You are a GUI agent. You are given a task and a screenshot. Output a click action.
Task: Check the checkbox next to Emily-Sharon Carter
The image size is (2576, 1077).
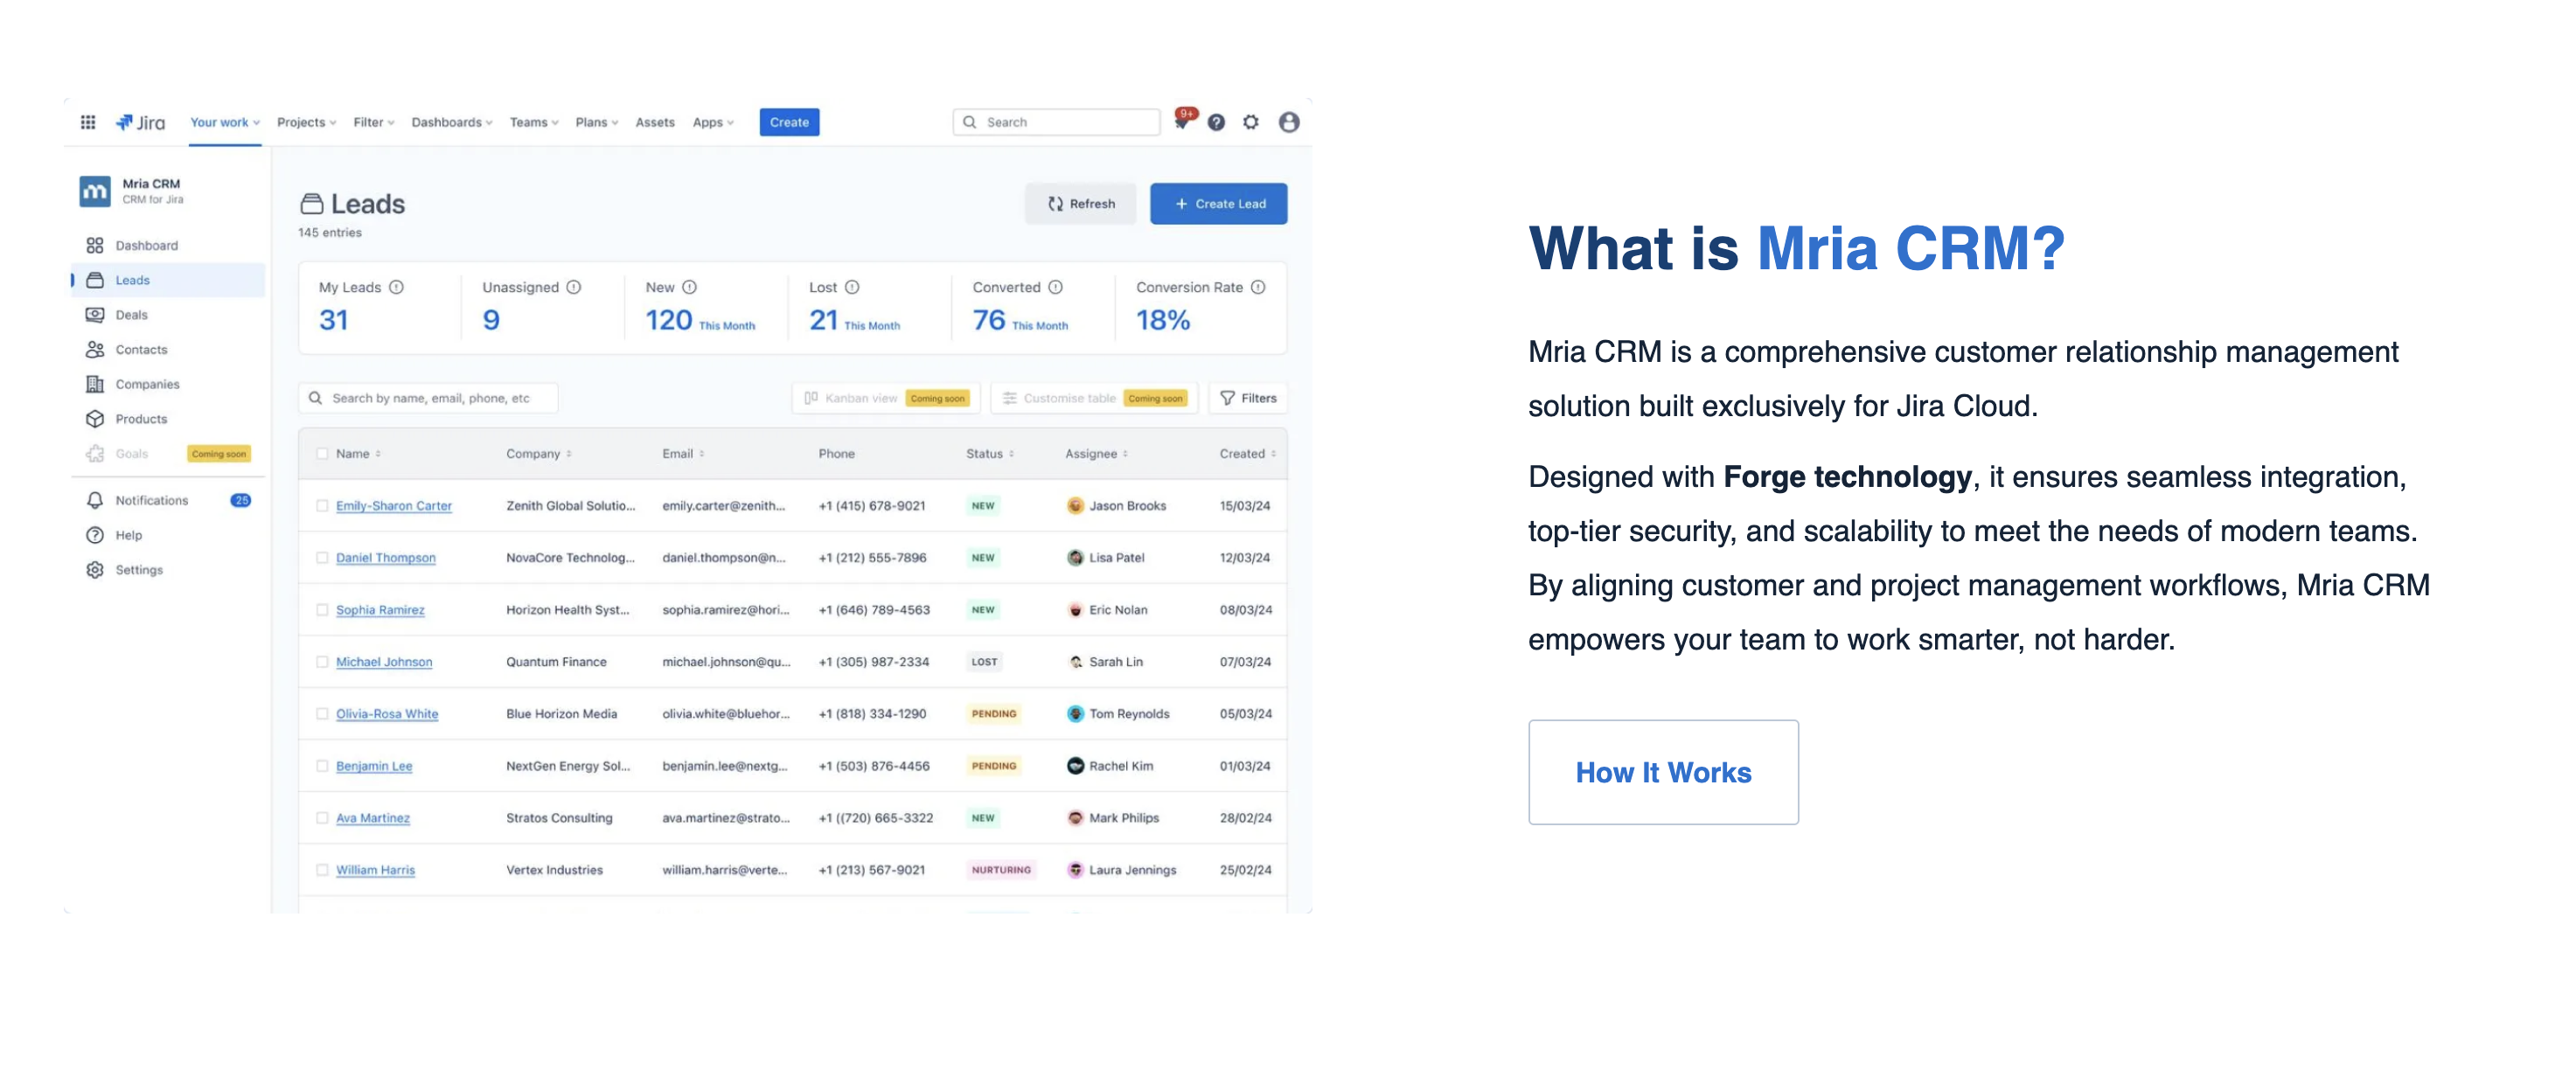(322, 505)
